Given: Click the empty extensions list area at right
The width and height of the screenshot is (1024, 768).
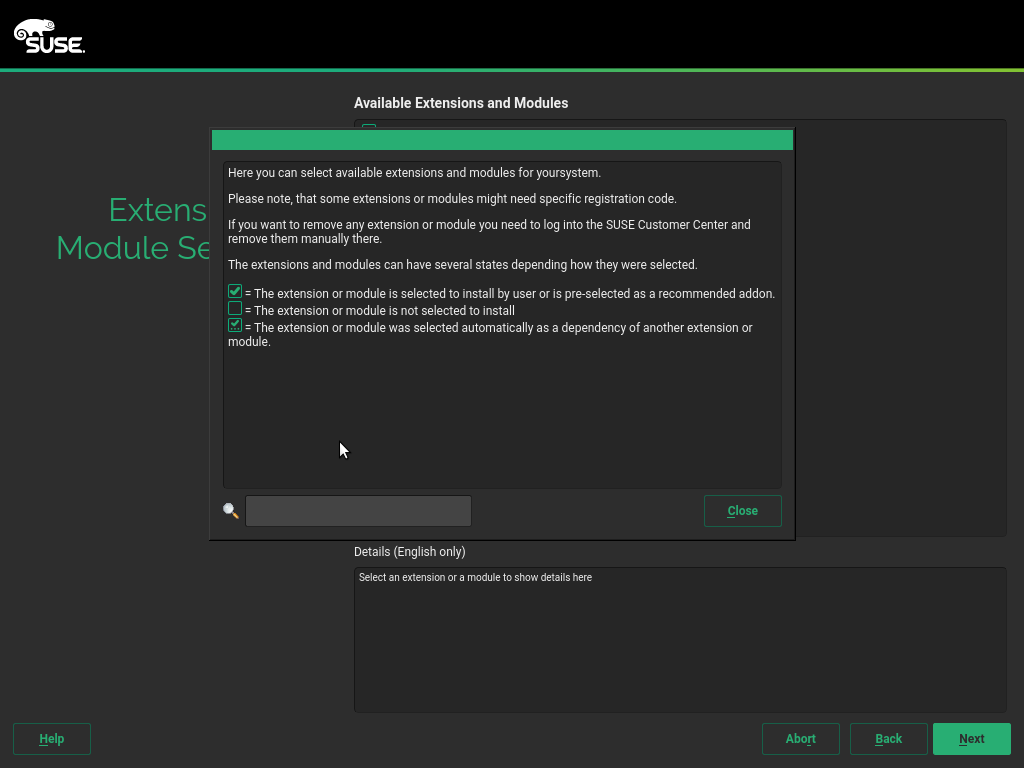Looking at the screenshot, I should (900, 330).
